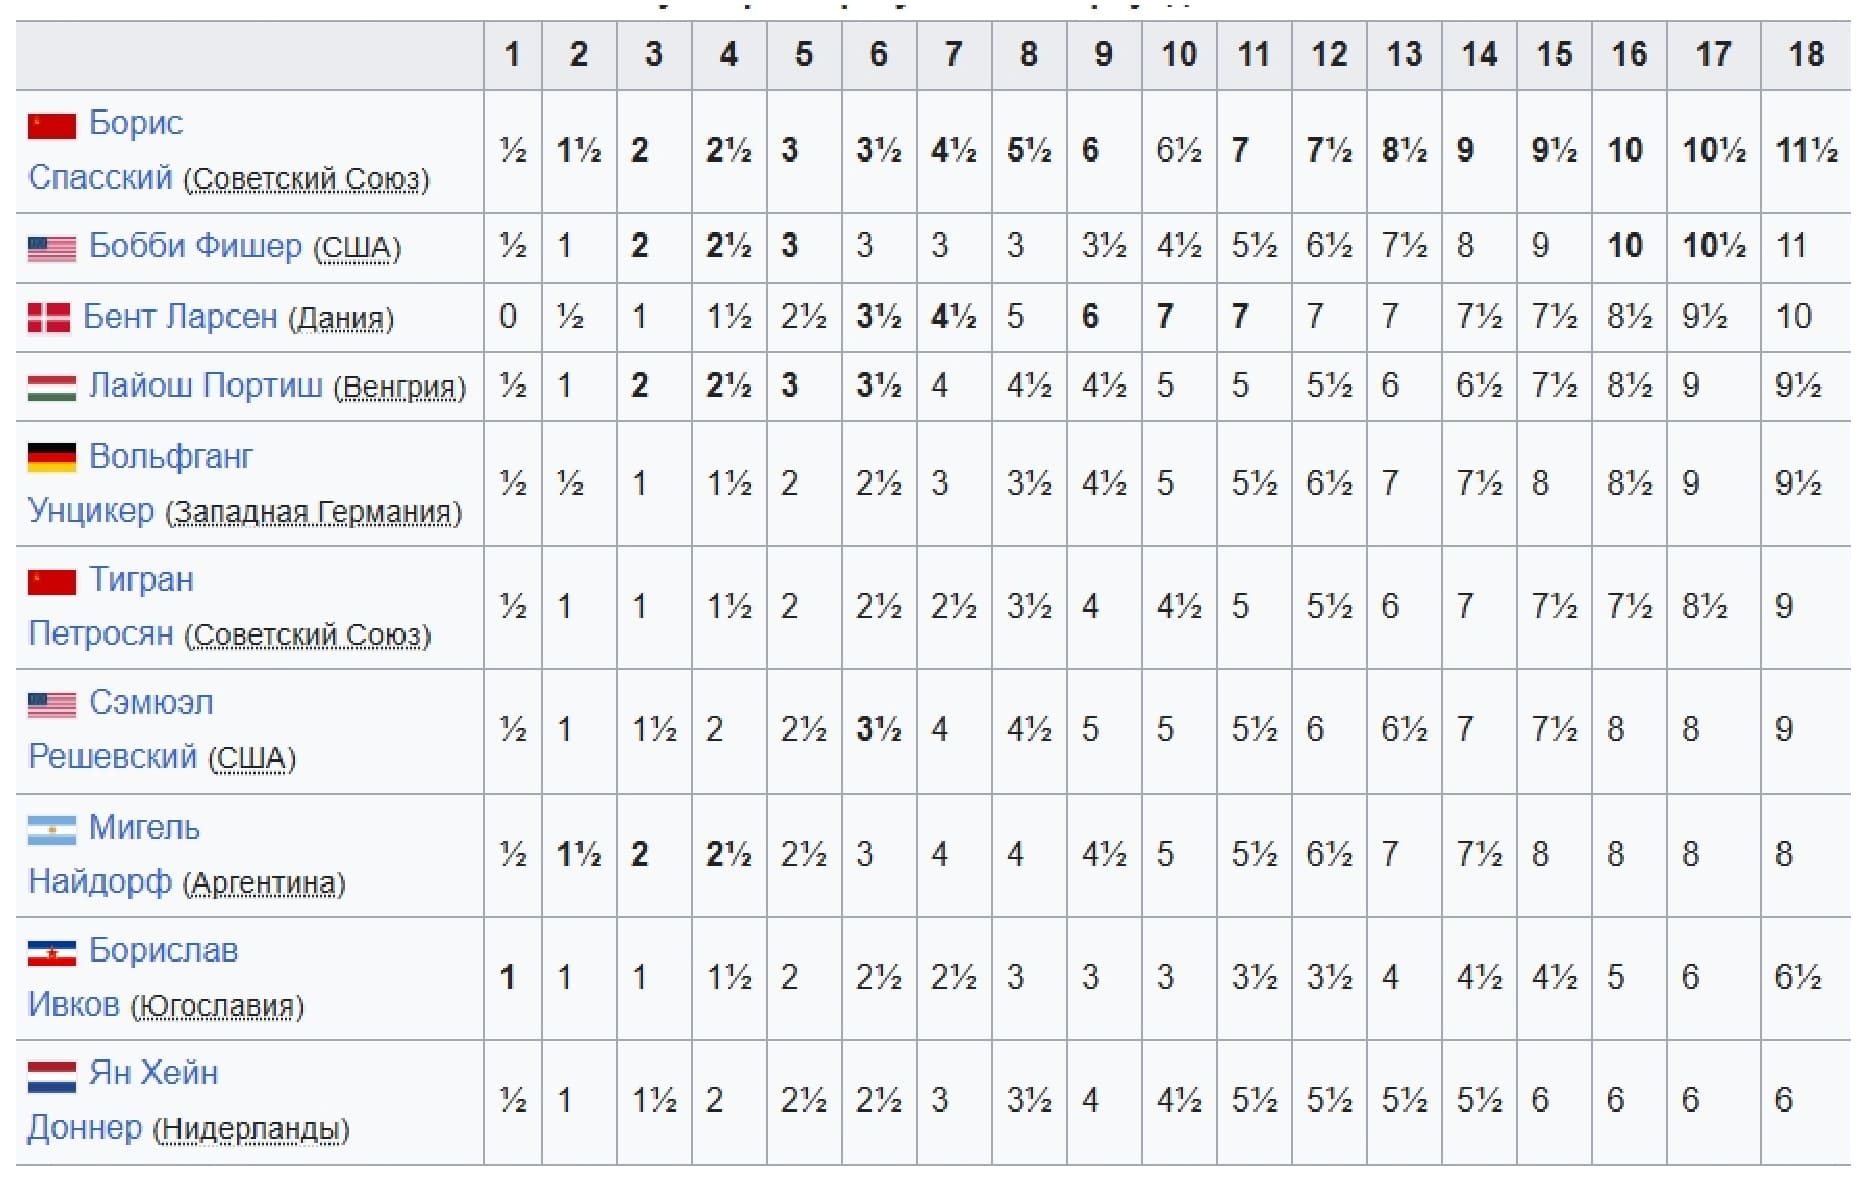This screenshot has height=1183, width=1868.
Task: Click the round 18 column header
Action: click(x=1806, y=55)
